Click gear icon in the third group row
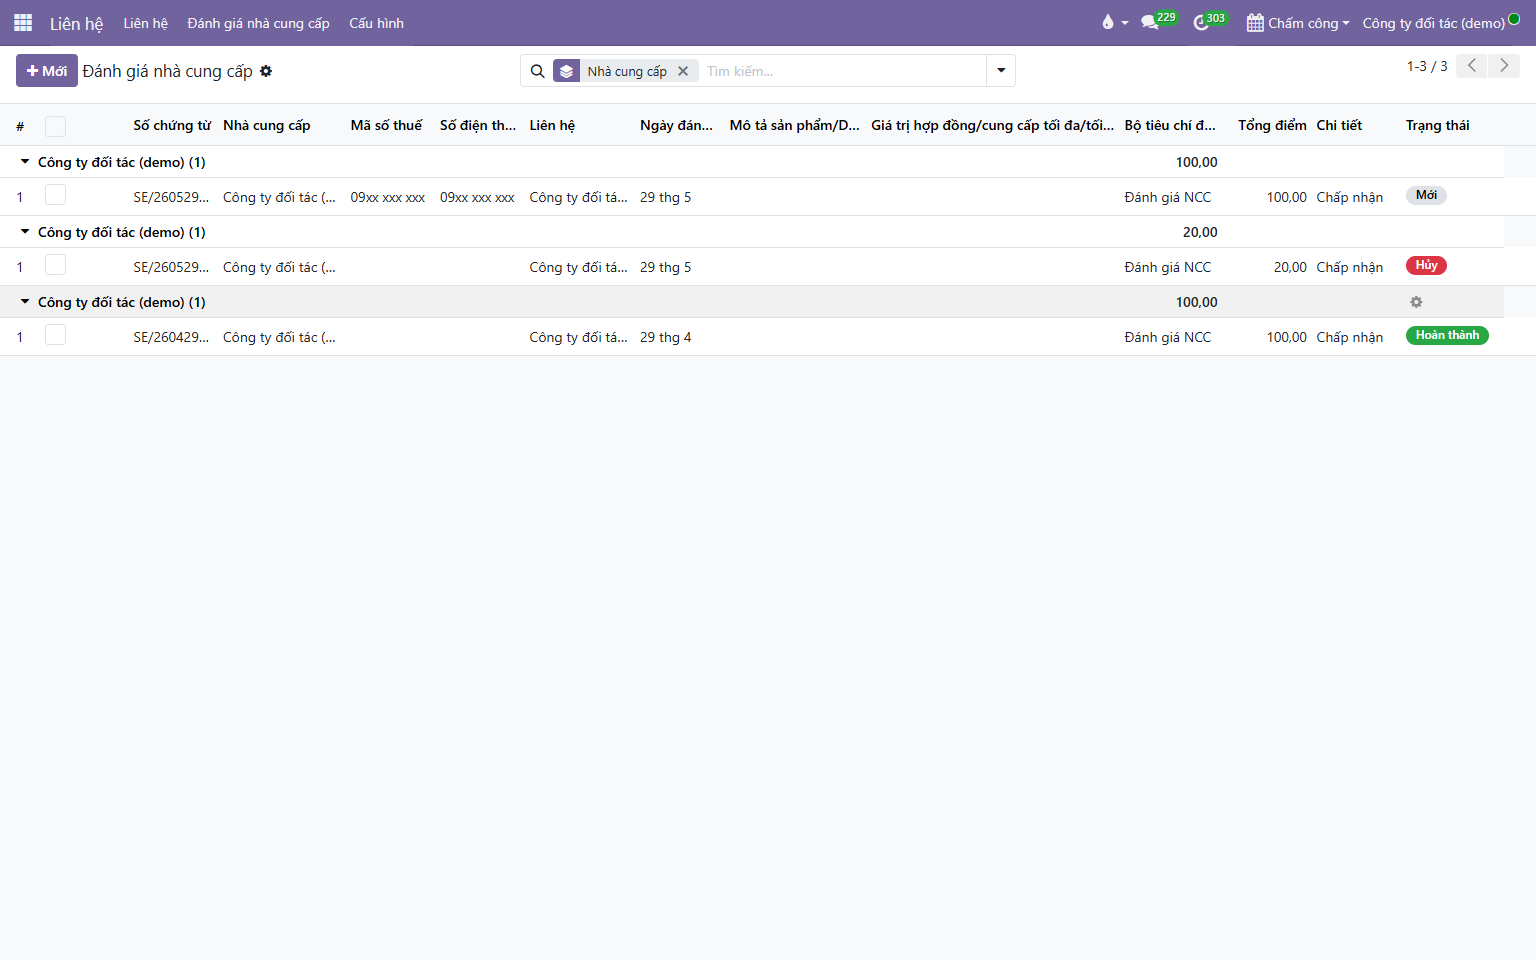The image size is (1536, 960). [x=1416, y=302]
